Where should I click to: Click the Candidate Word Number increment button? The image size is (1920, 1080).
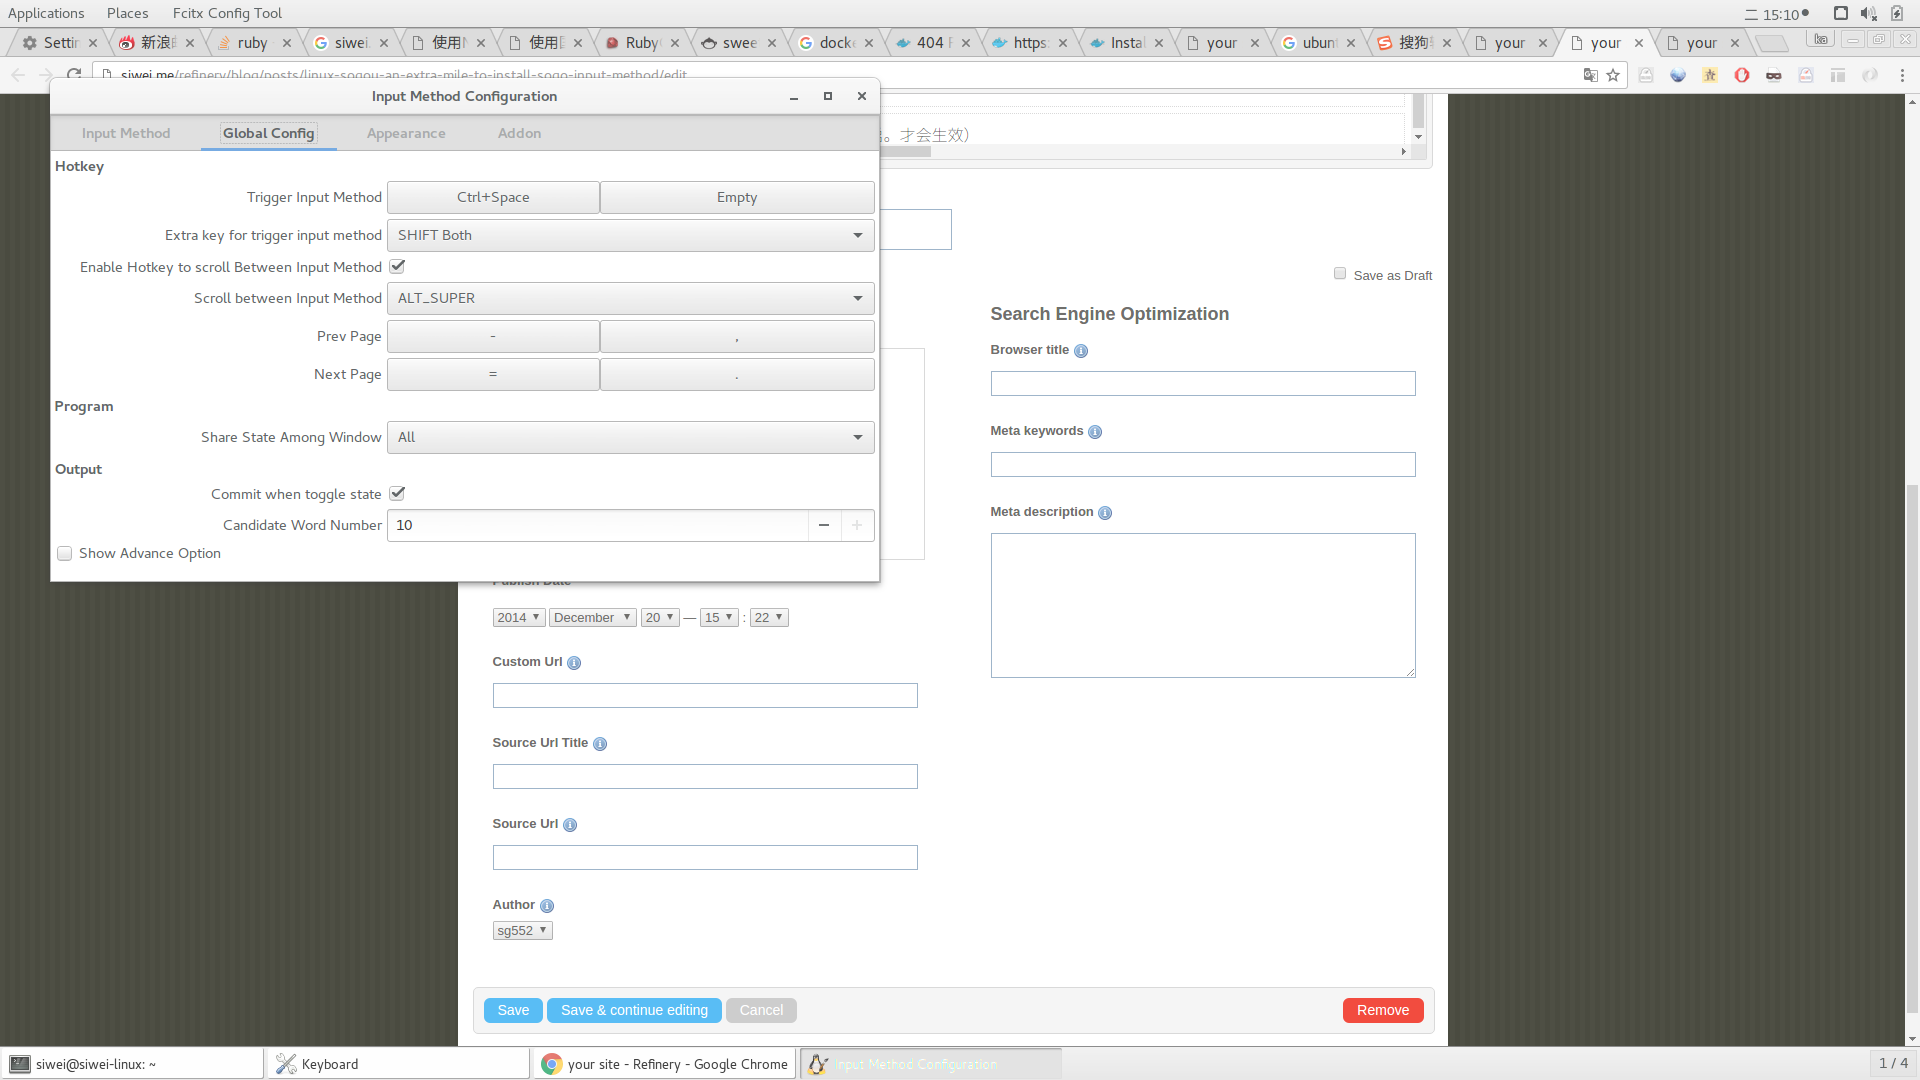857,524
